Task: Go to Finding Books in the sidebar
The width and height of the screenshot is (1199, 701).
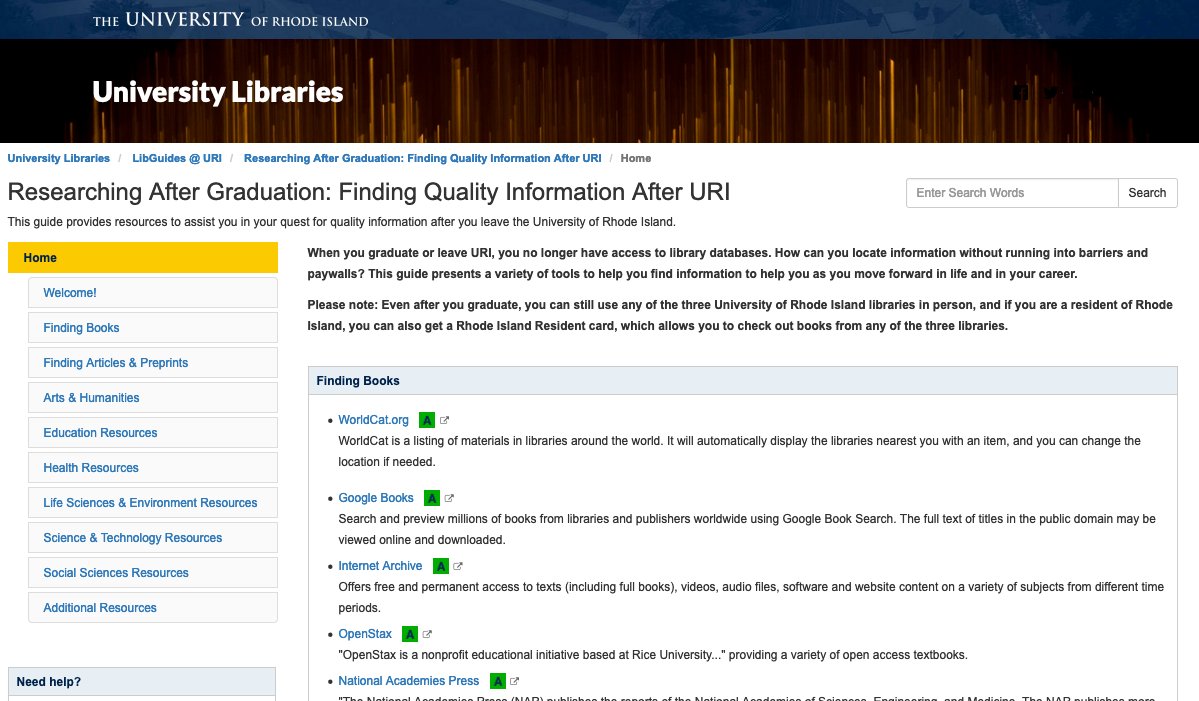Action: (x=153, y=328)
